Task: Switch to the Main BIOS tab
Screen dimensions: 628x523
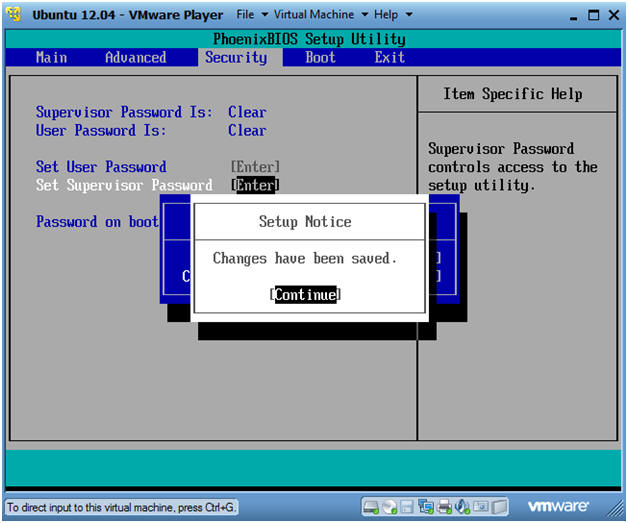Action: [51, 57]
